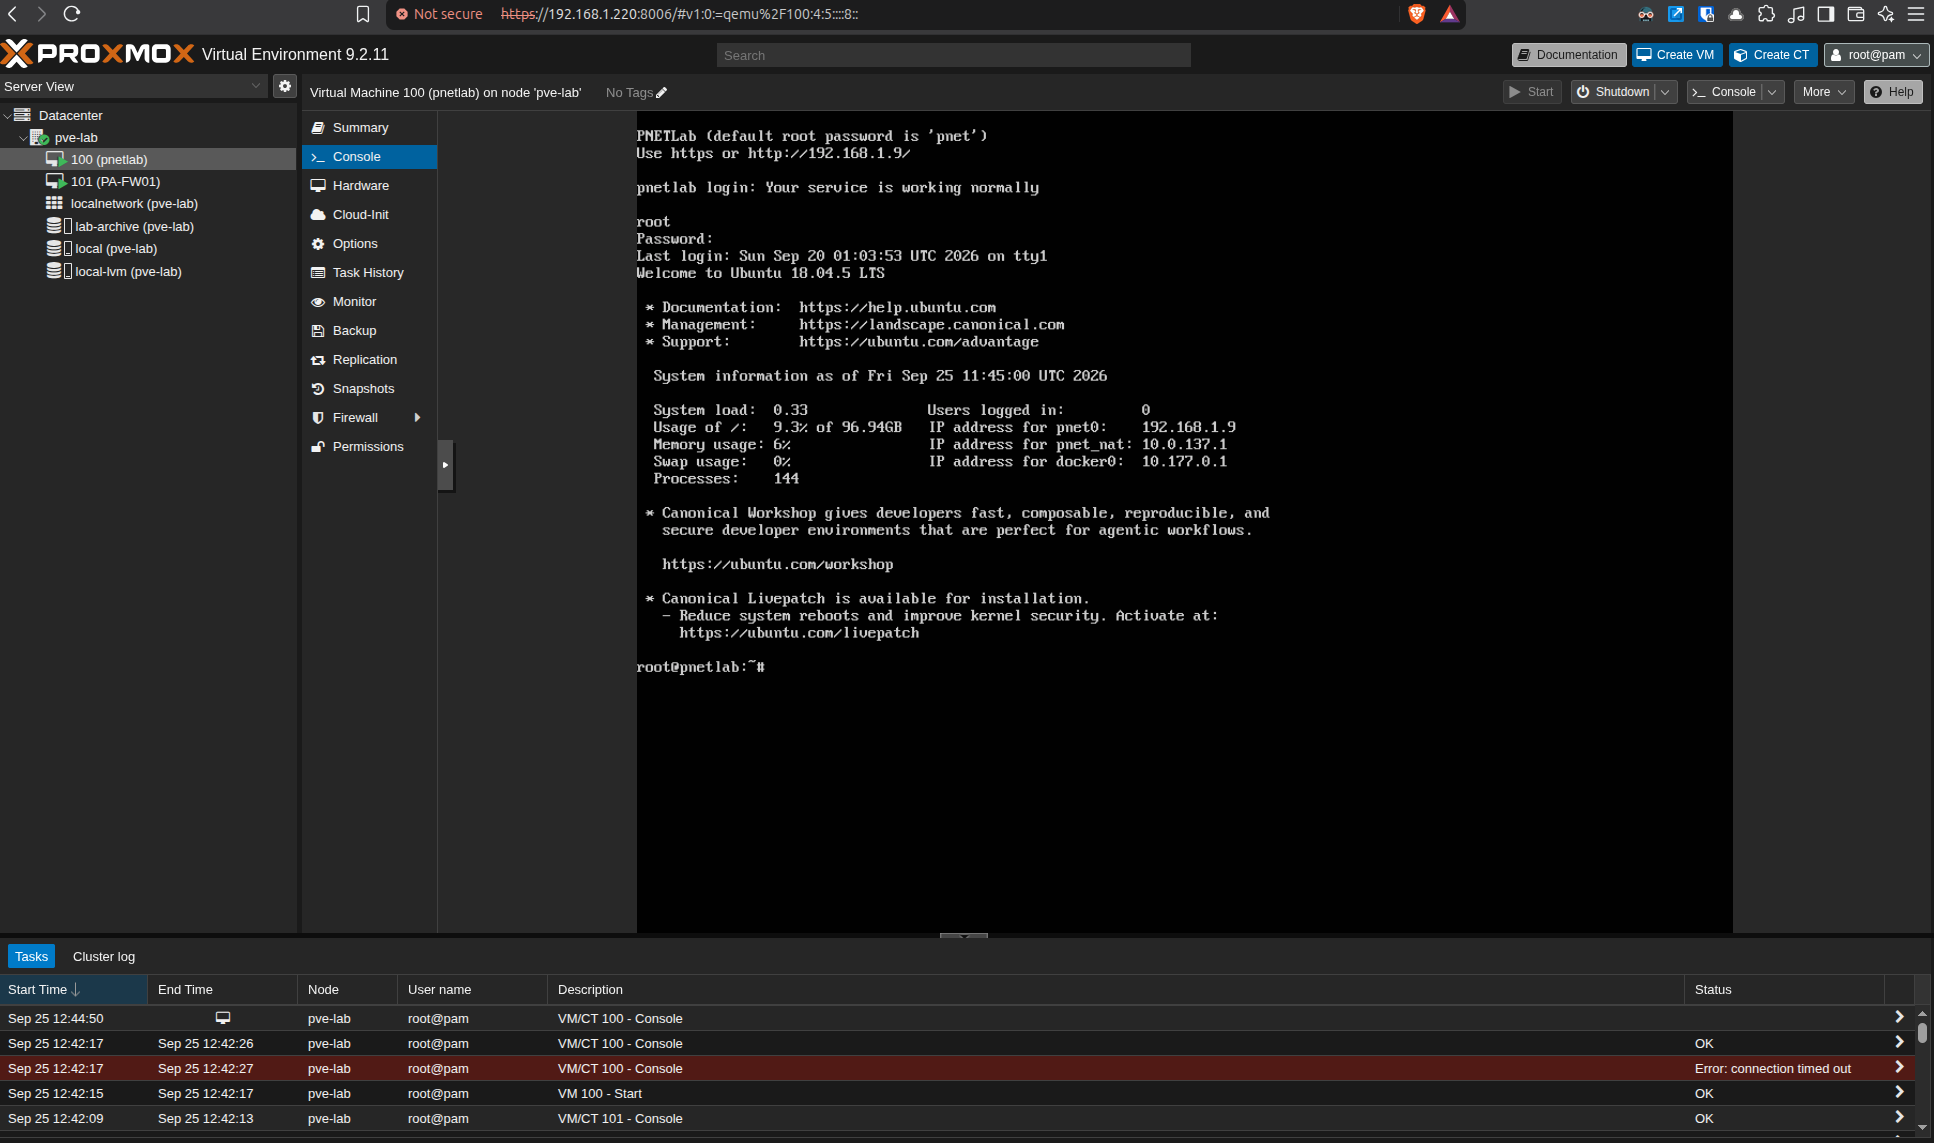
Task: Click the browser bookmark icon
Action: (363, 14)
